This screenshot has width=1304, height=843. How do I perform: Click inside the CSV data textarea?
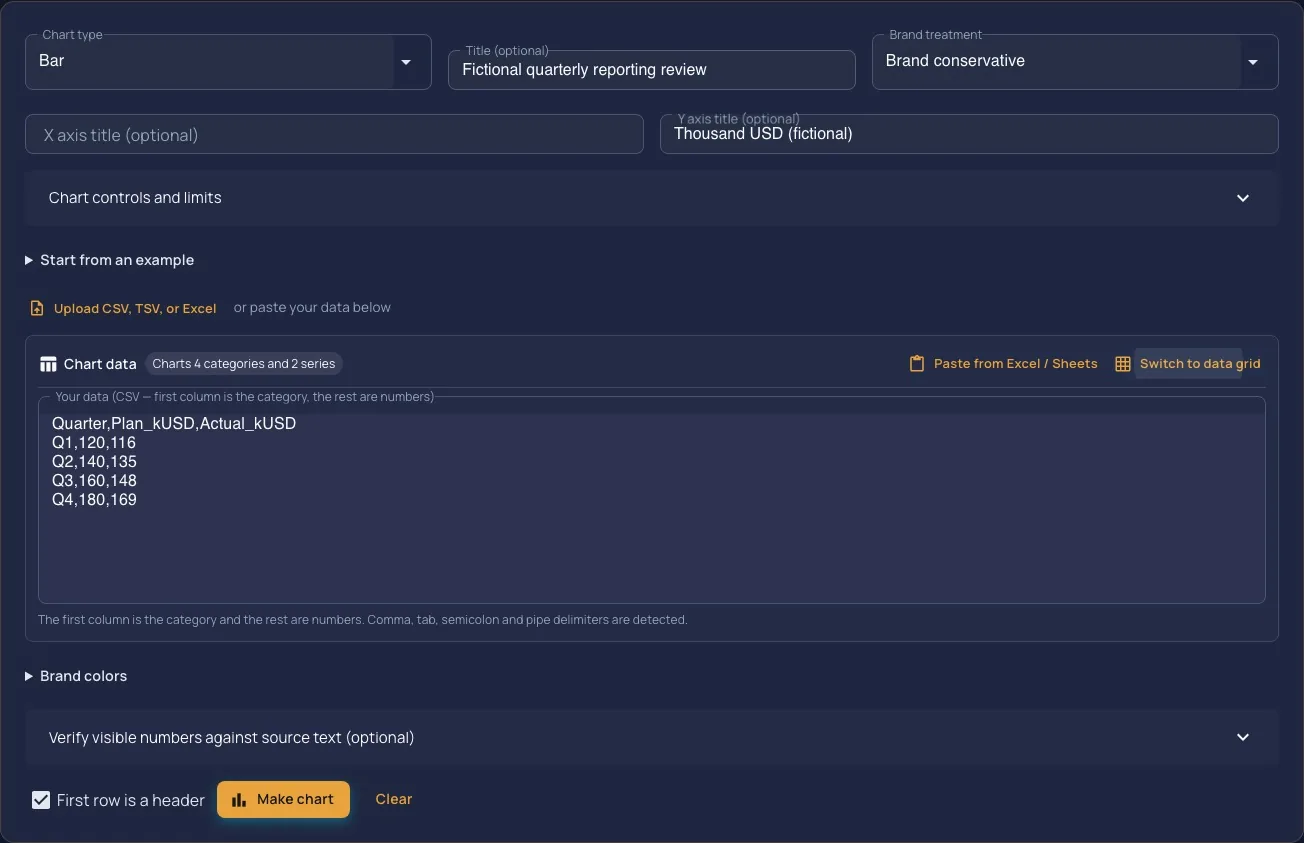click(652, 500)
